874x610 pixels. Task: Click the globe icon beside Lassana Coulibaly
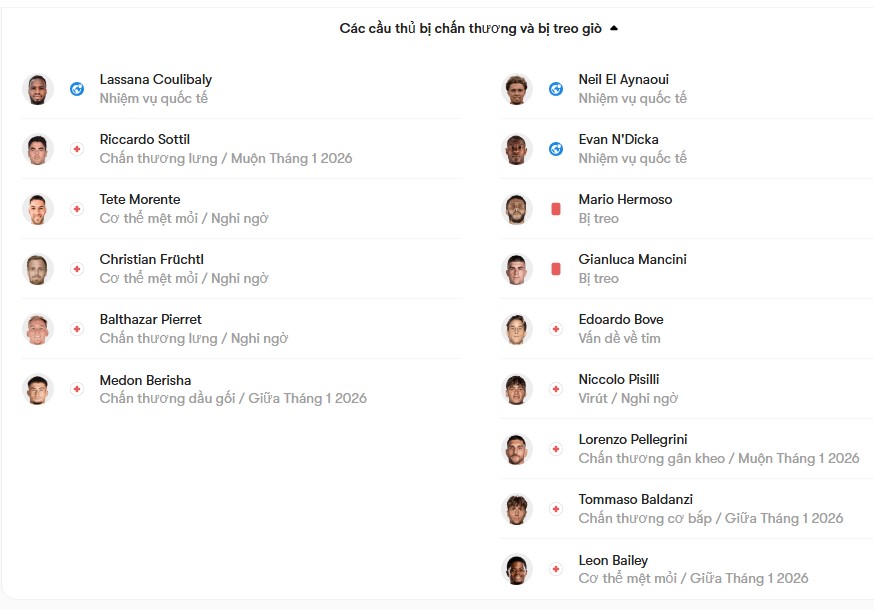pos(77,89)
